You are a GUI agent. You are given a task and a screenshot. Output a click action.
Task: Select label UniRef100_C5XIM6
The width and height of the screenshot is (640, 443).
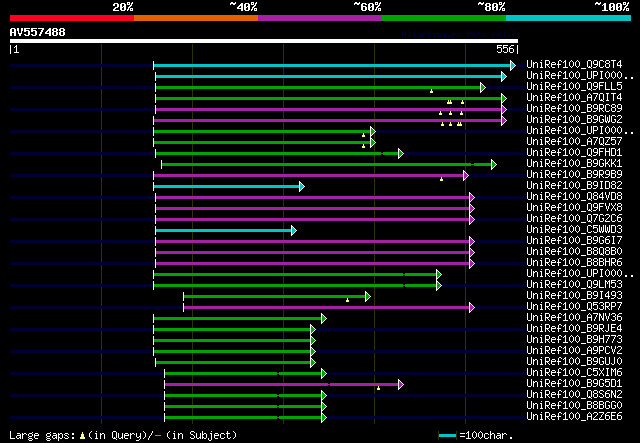coord(574,373)
